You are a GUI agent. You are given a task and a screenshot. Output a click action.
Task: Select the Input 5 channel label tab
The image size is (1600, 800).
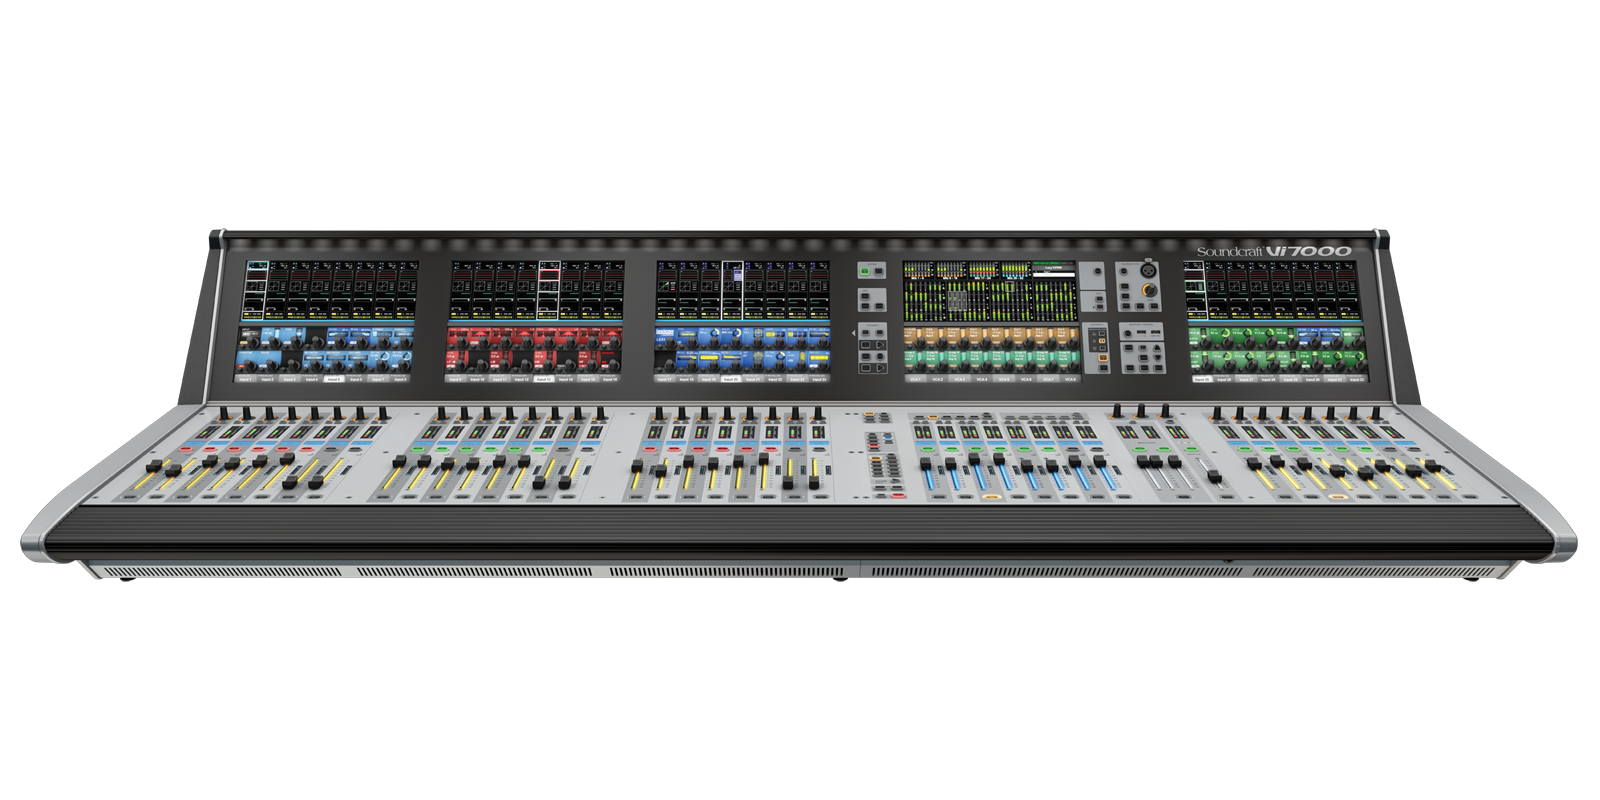[334, 380]
